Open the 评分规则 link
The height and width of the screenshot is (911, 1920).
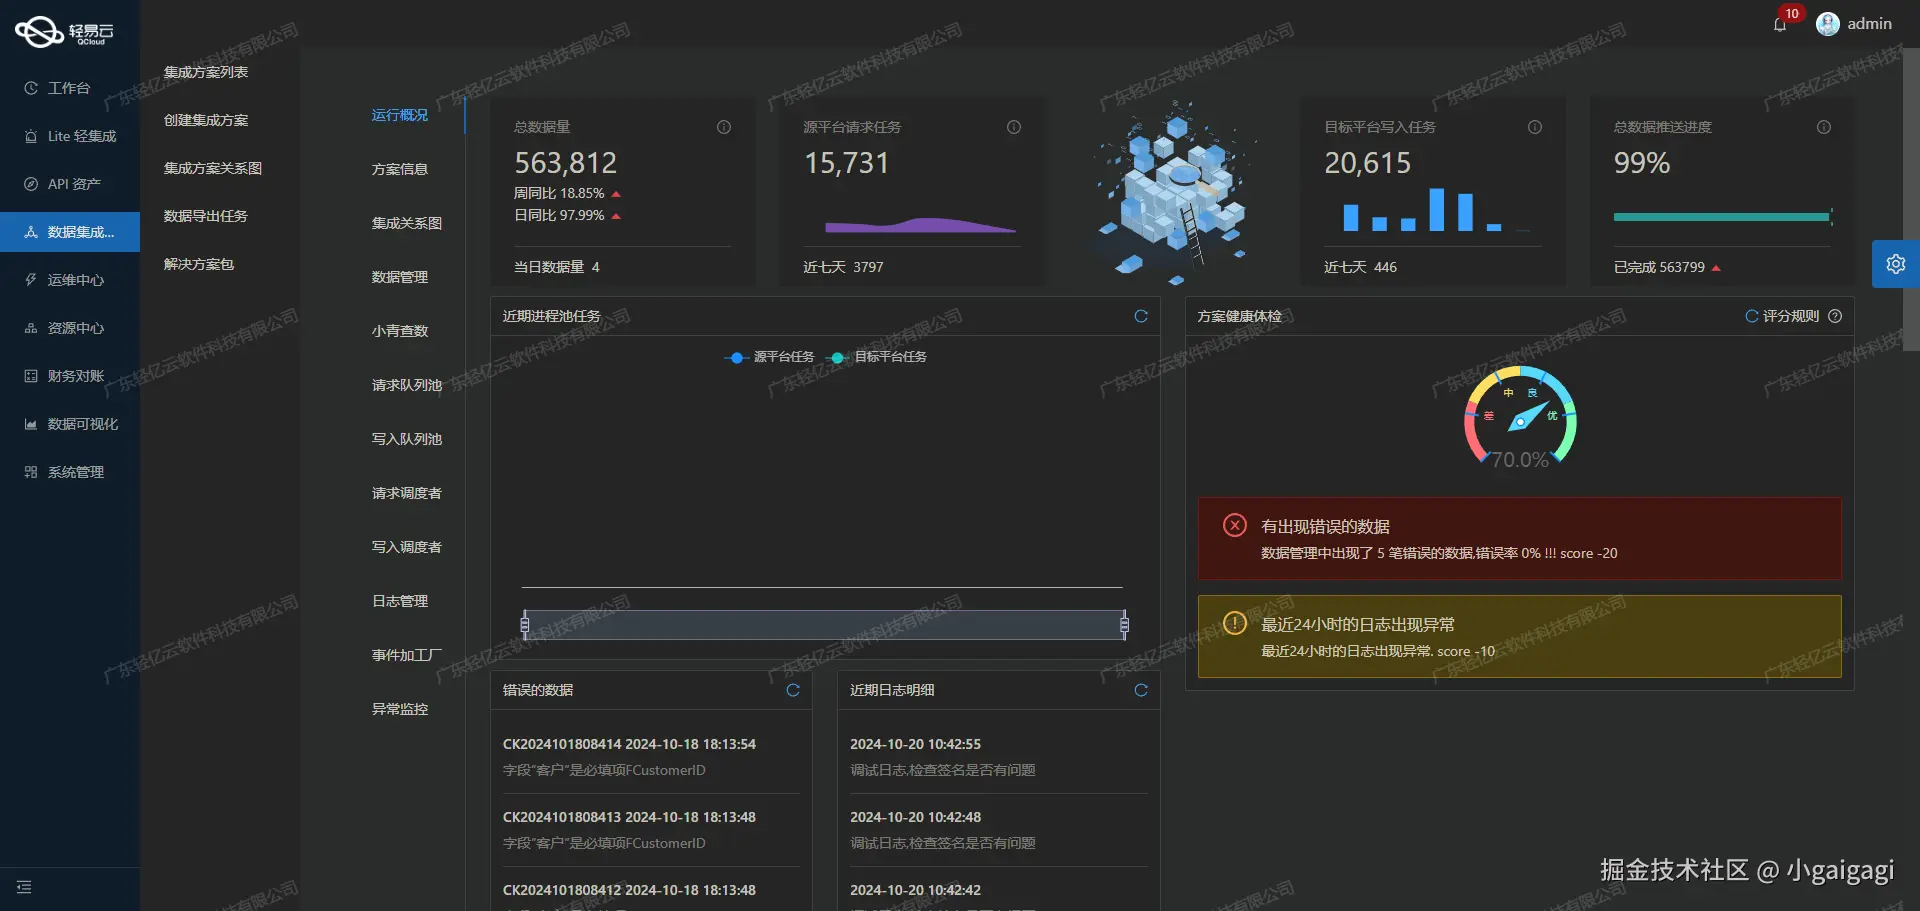(x=1791, y=316)
